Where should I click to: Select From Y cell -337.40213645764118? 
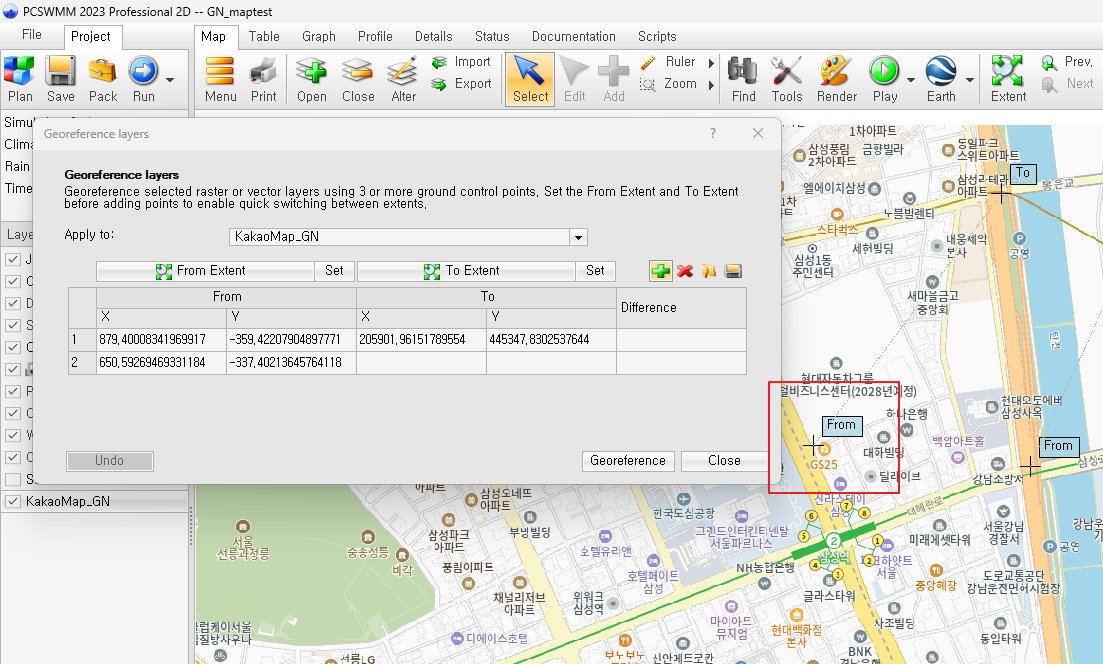click(291, 363)
